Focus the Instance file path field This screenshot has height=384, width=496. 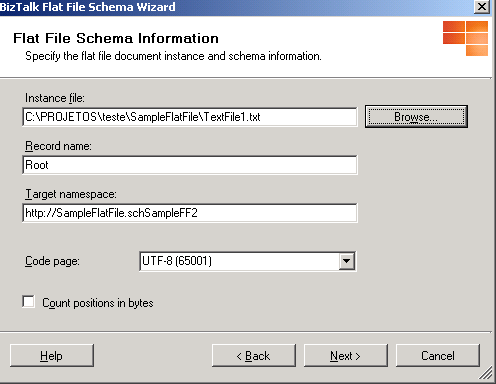190,117
